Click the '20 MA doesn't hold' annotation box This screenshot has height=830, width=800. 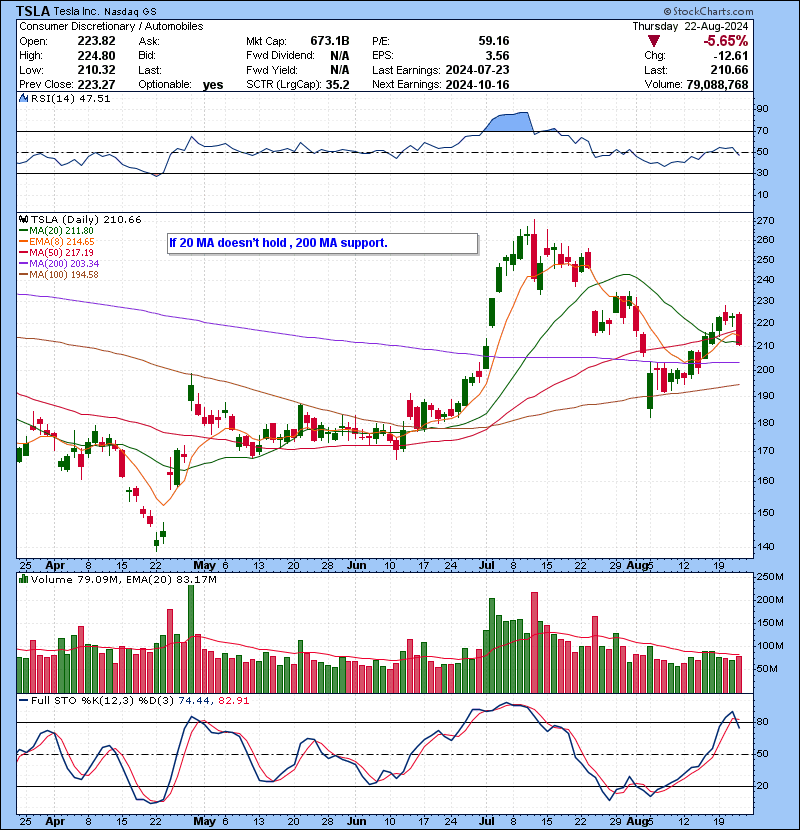[x=322, y=243]
